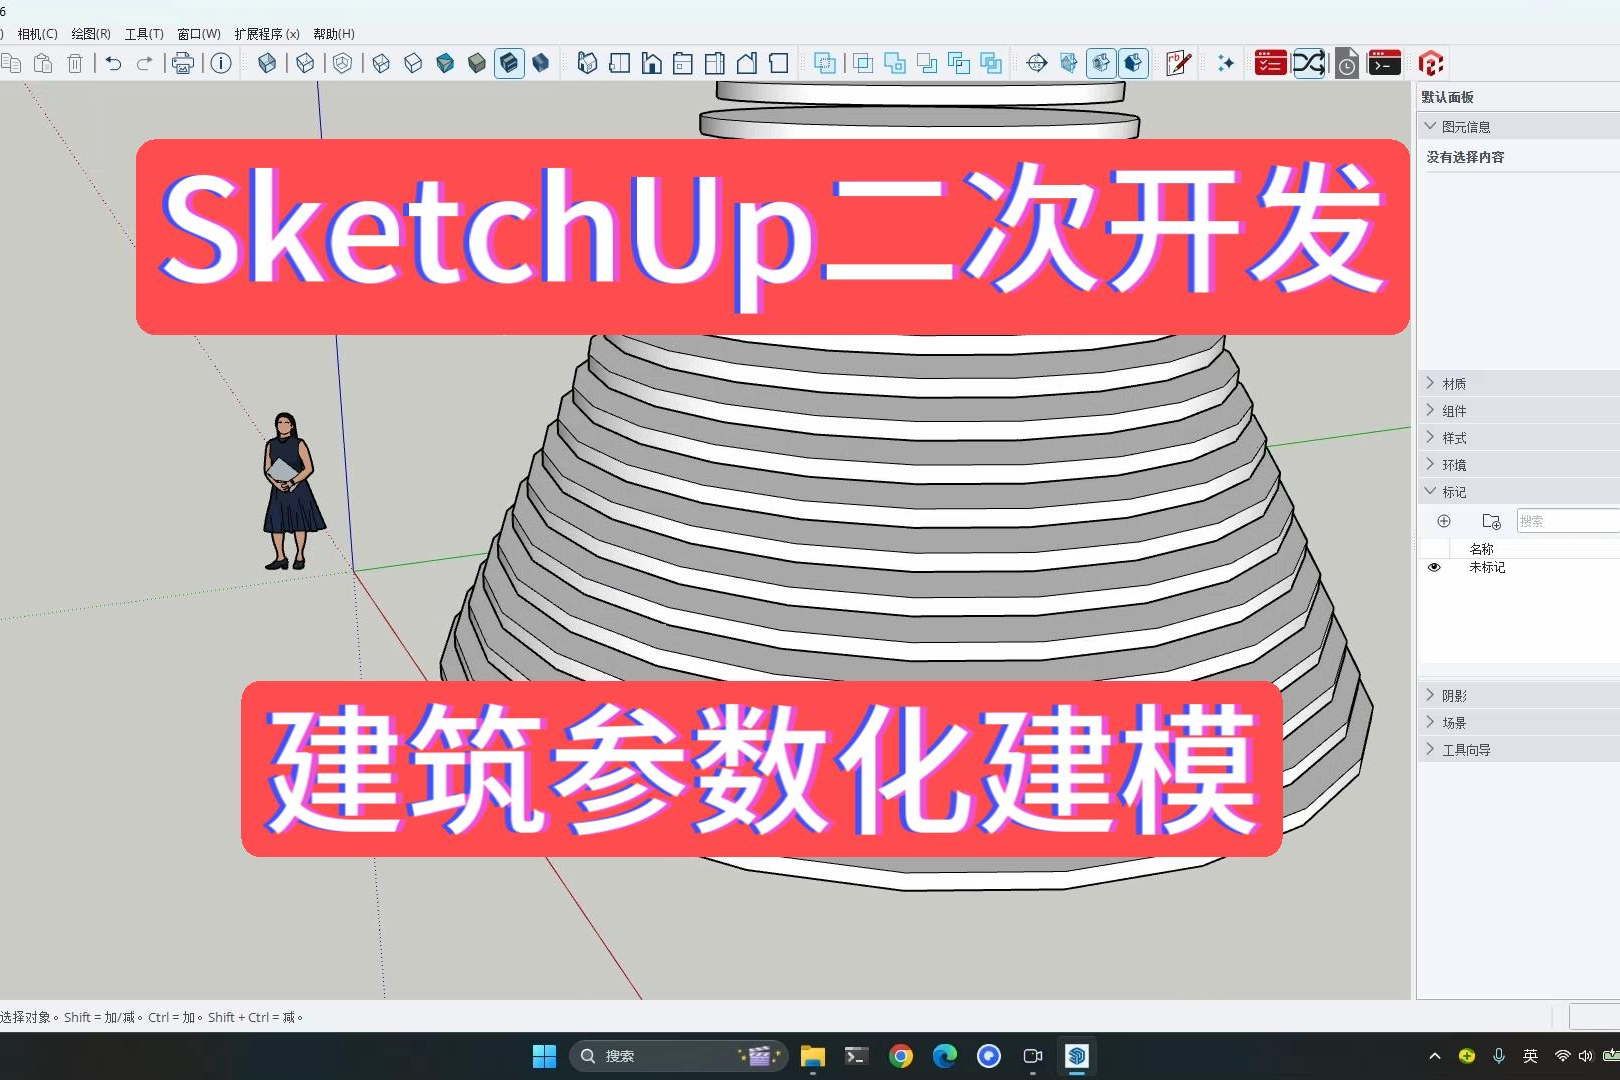Click the Undo arrow in the toolbar
Screen dimensions: 1620x1080
113,64
